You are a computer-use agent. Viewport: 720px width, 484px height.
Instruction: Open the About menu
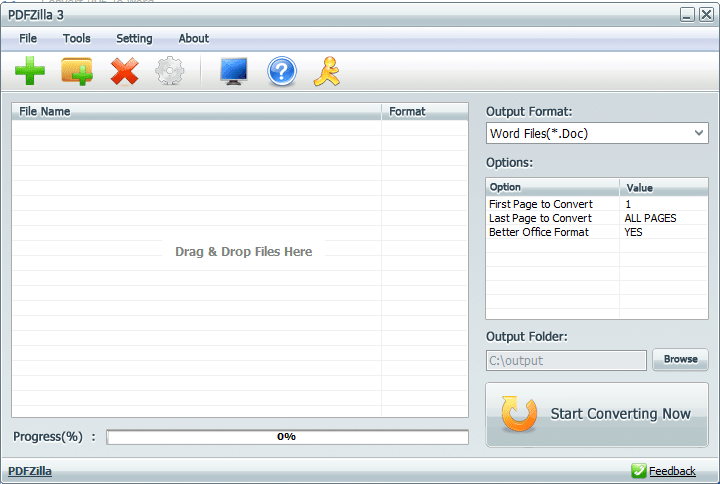[194, 39]
